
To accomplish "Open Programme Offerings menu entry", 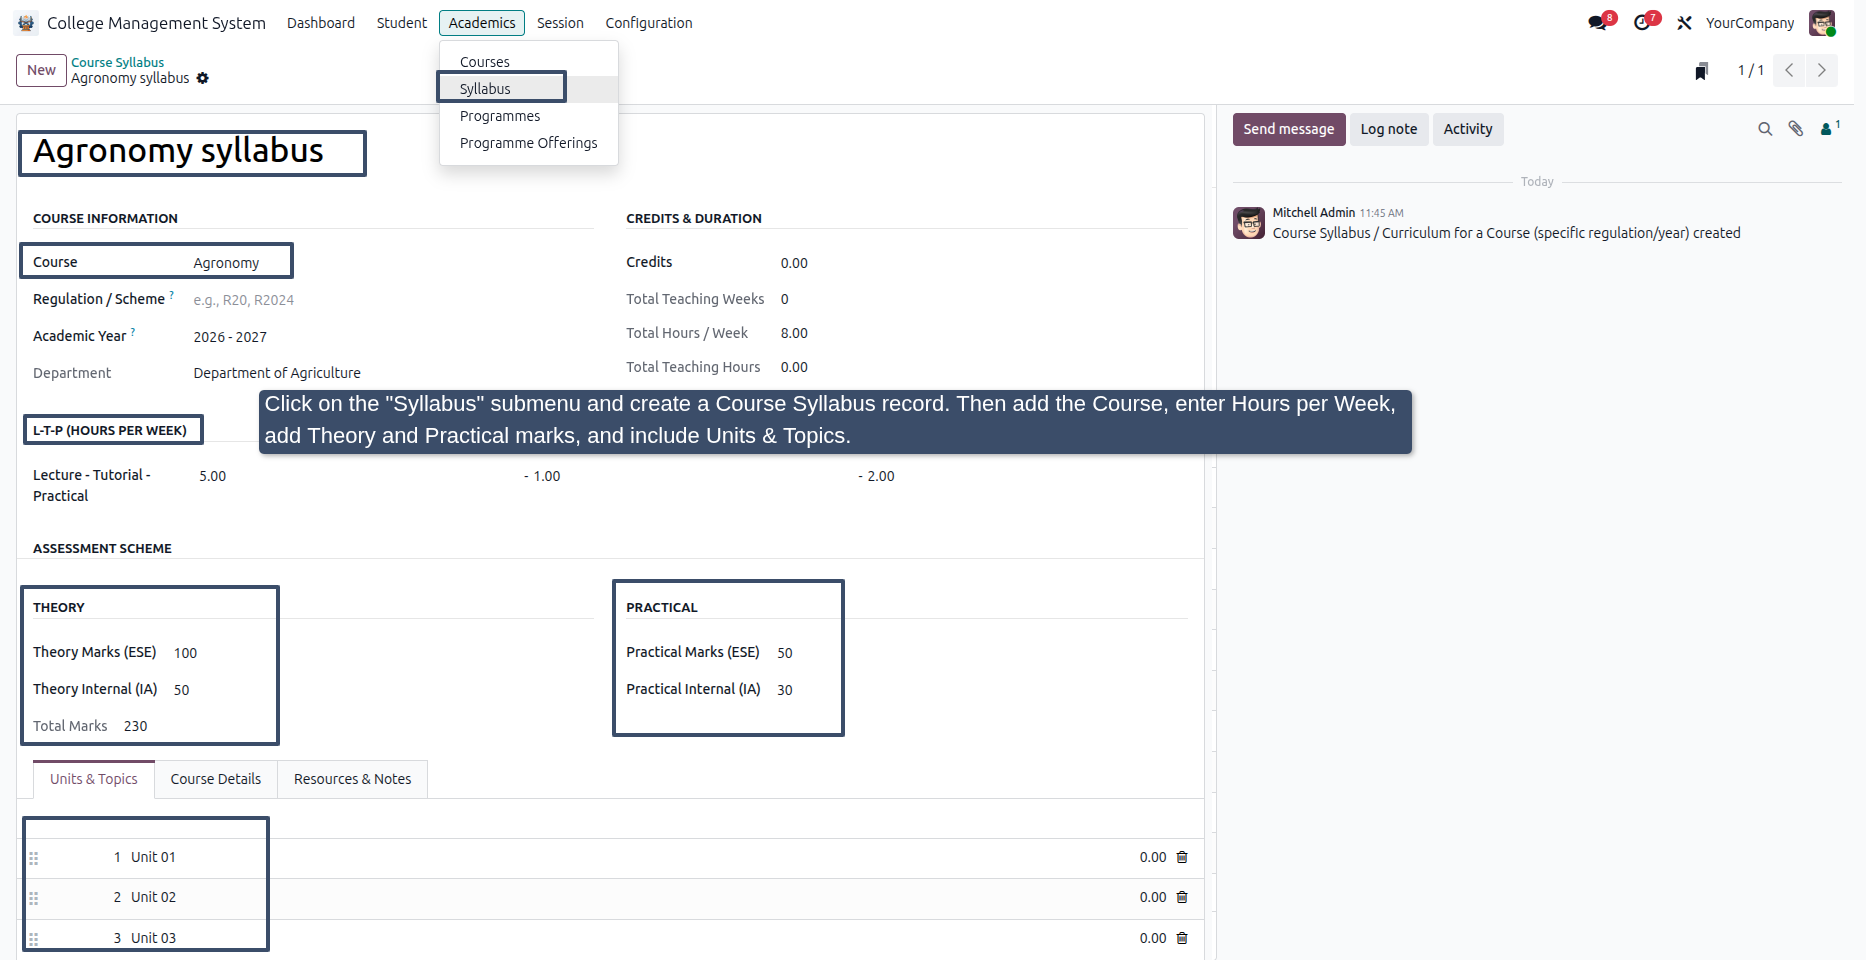I will 529,143.
